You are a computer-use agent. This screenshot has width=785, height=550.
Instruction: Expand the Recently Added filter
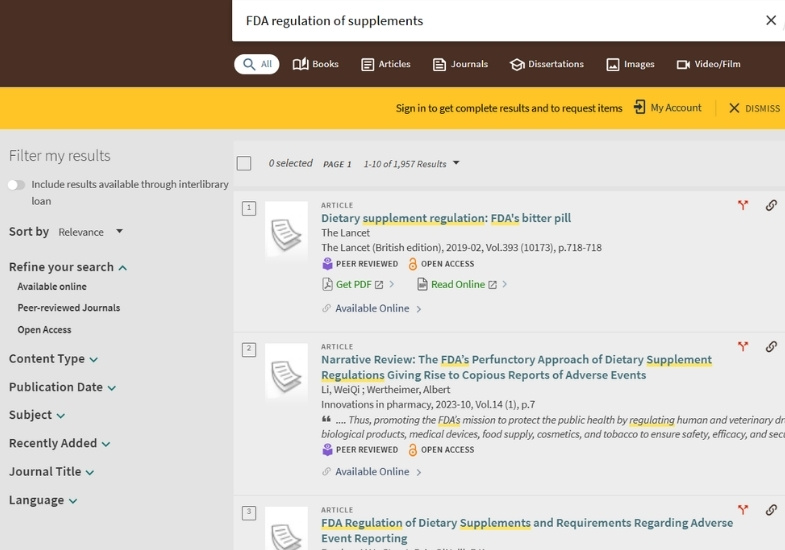click(60, 443)
